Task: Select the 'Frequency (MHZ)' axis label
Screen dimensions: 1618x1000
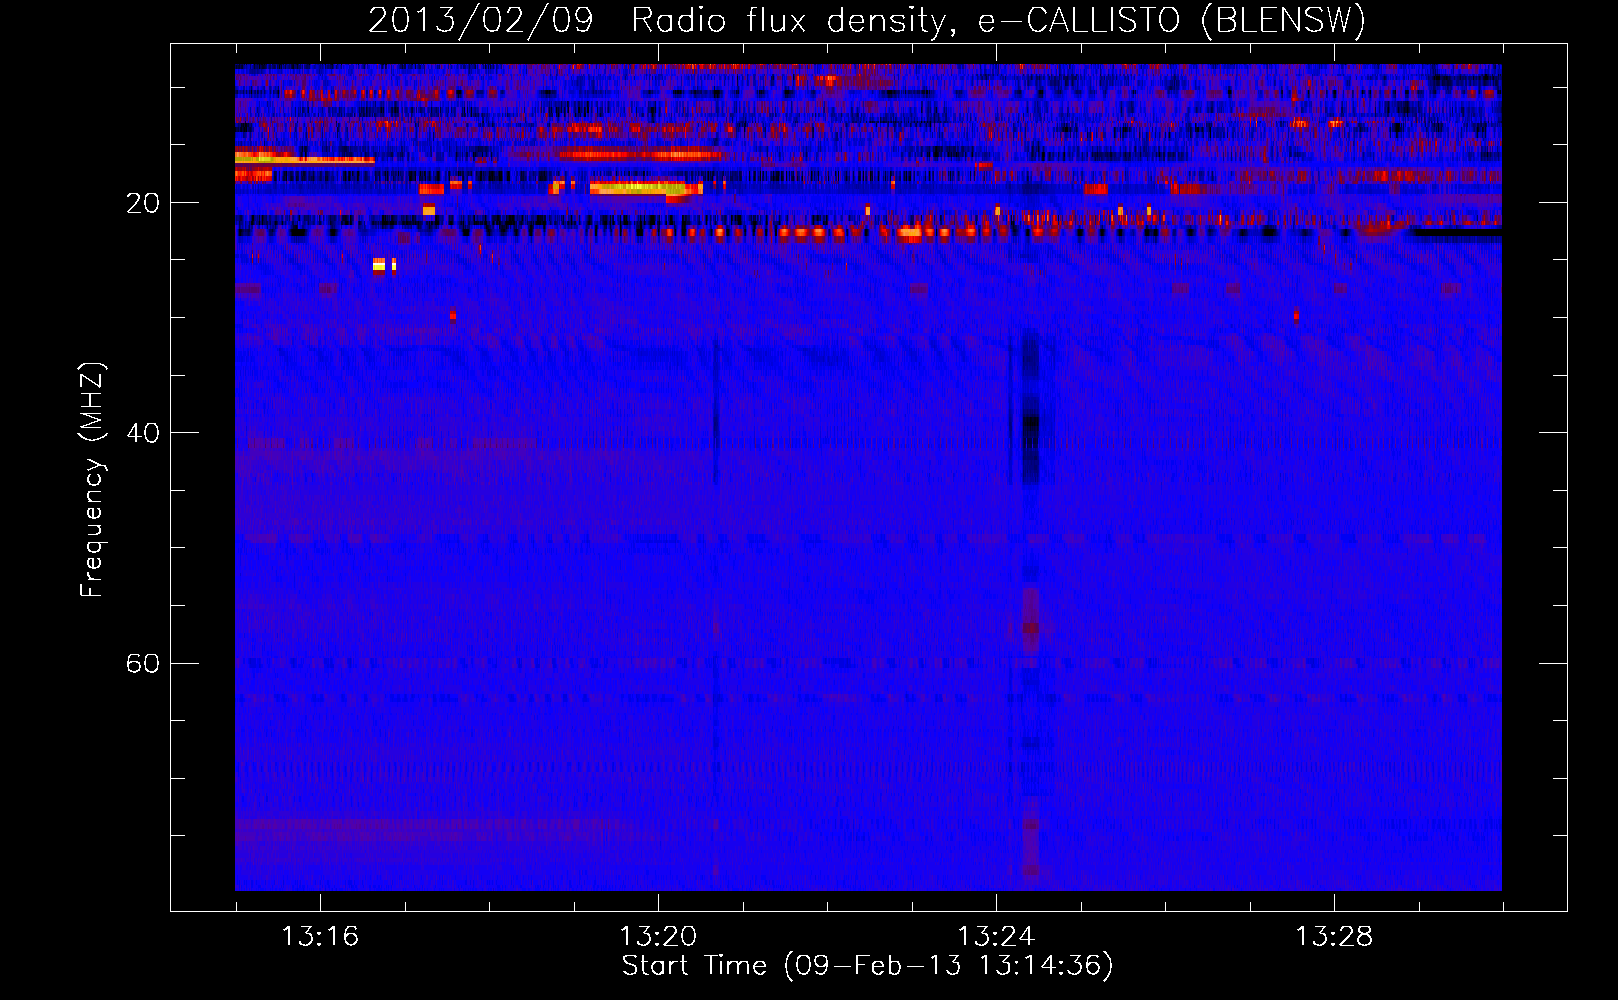Action: click(92, 479)
